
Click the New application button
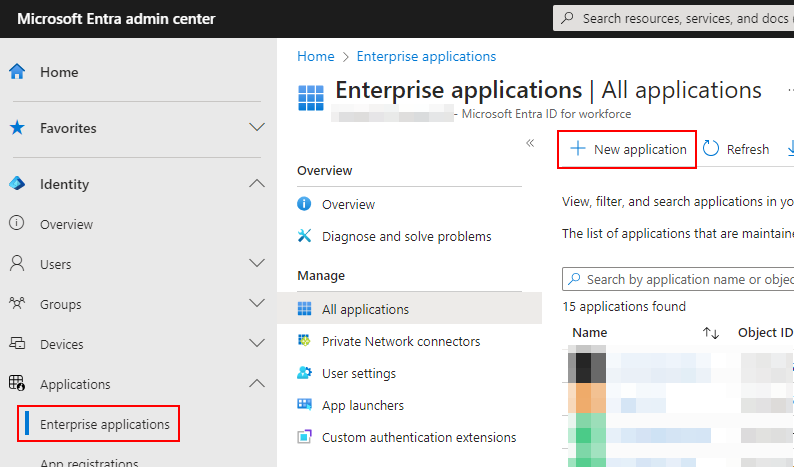pyautogui.click(x=627, y=149)
